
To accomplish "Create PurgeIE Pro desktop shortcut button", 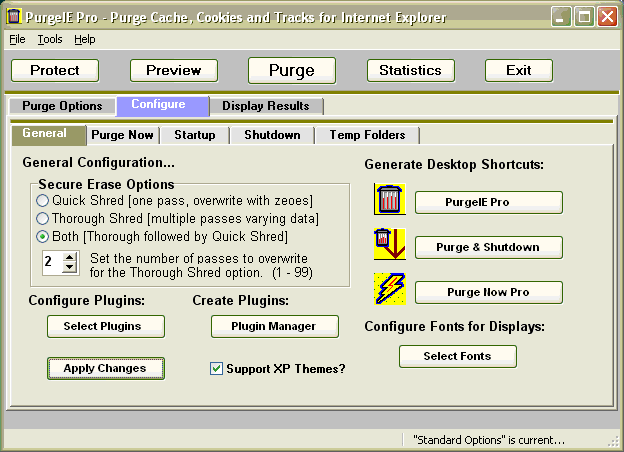I will click(x=489, y=202).
